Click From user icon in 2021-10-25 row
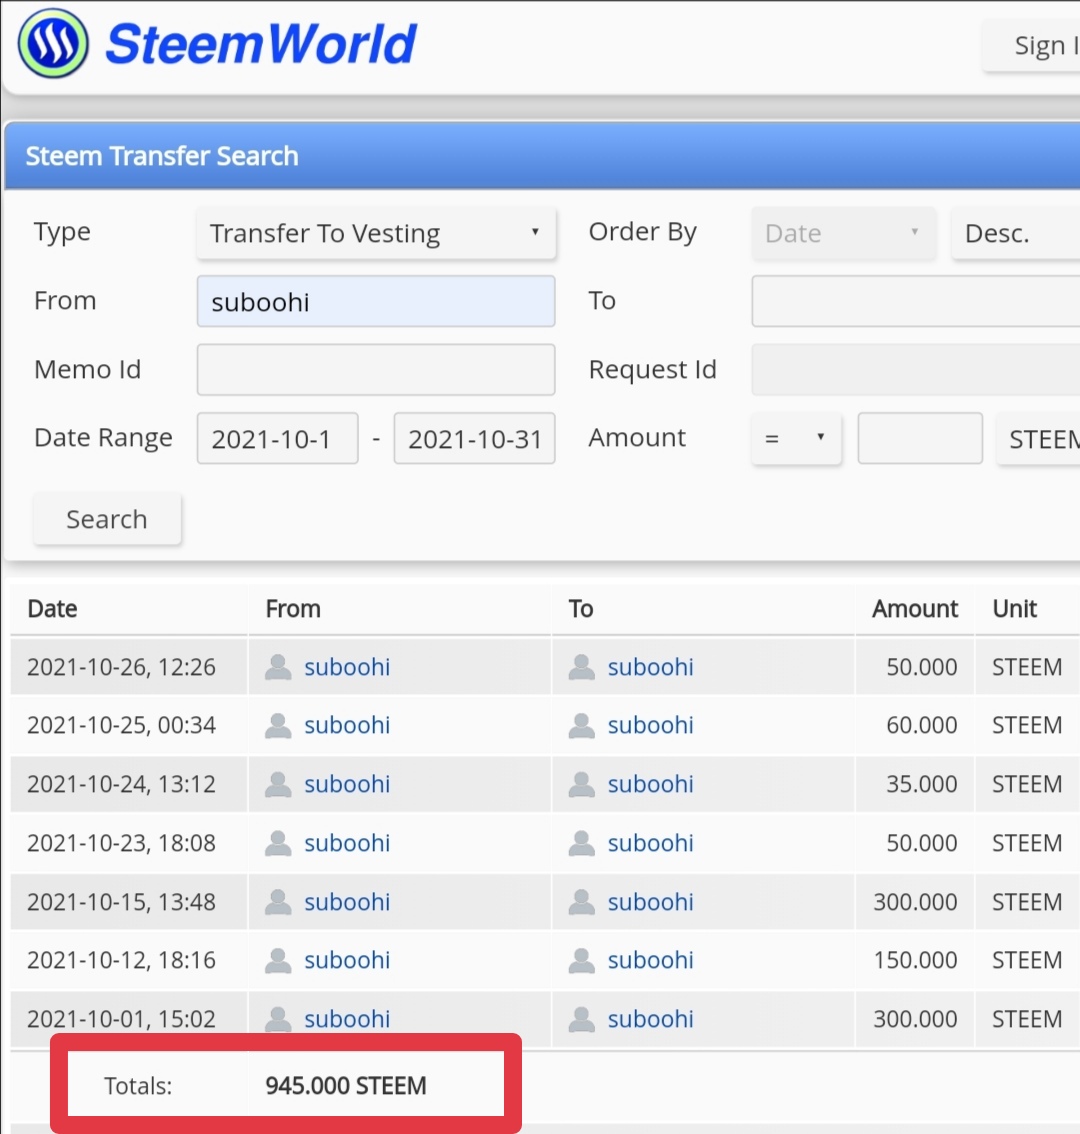1080x1134 pixels. (x=278, y=725)
